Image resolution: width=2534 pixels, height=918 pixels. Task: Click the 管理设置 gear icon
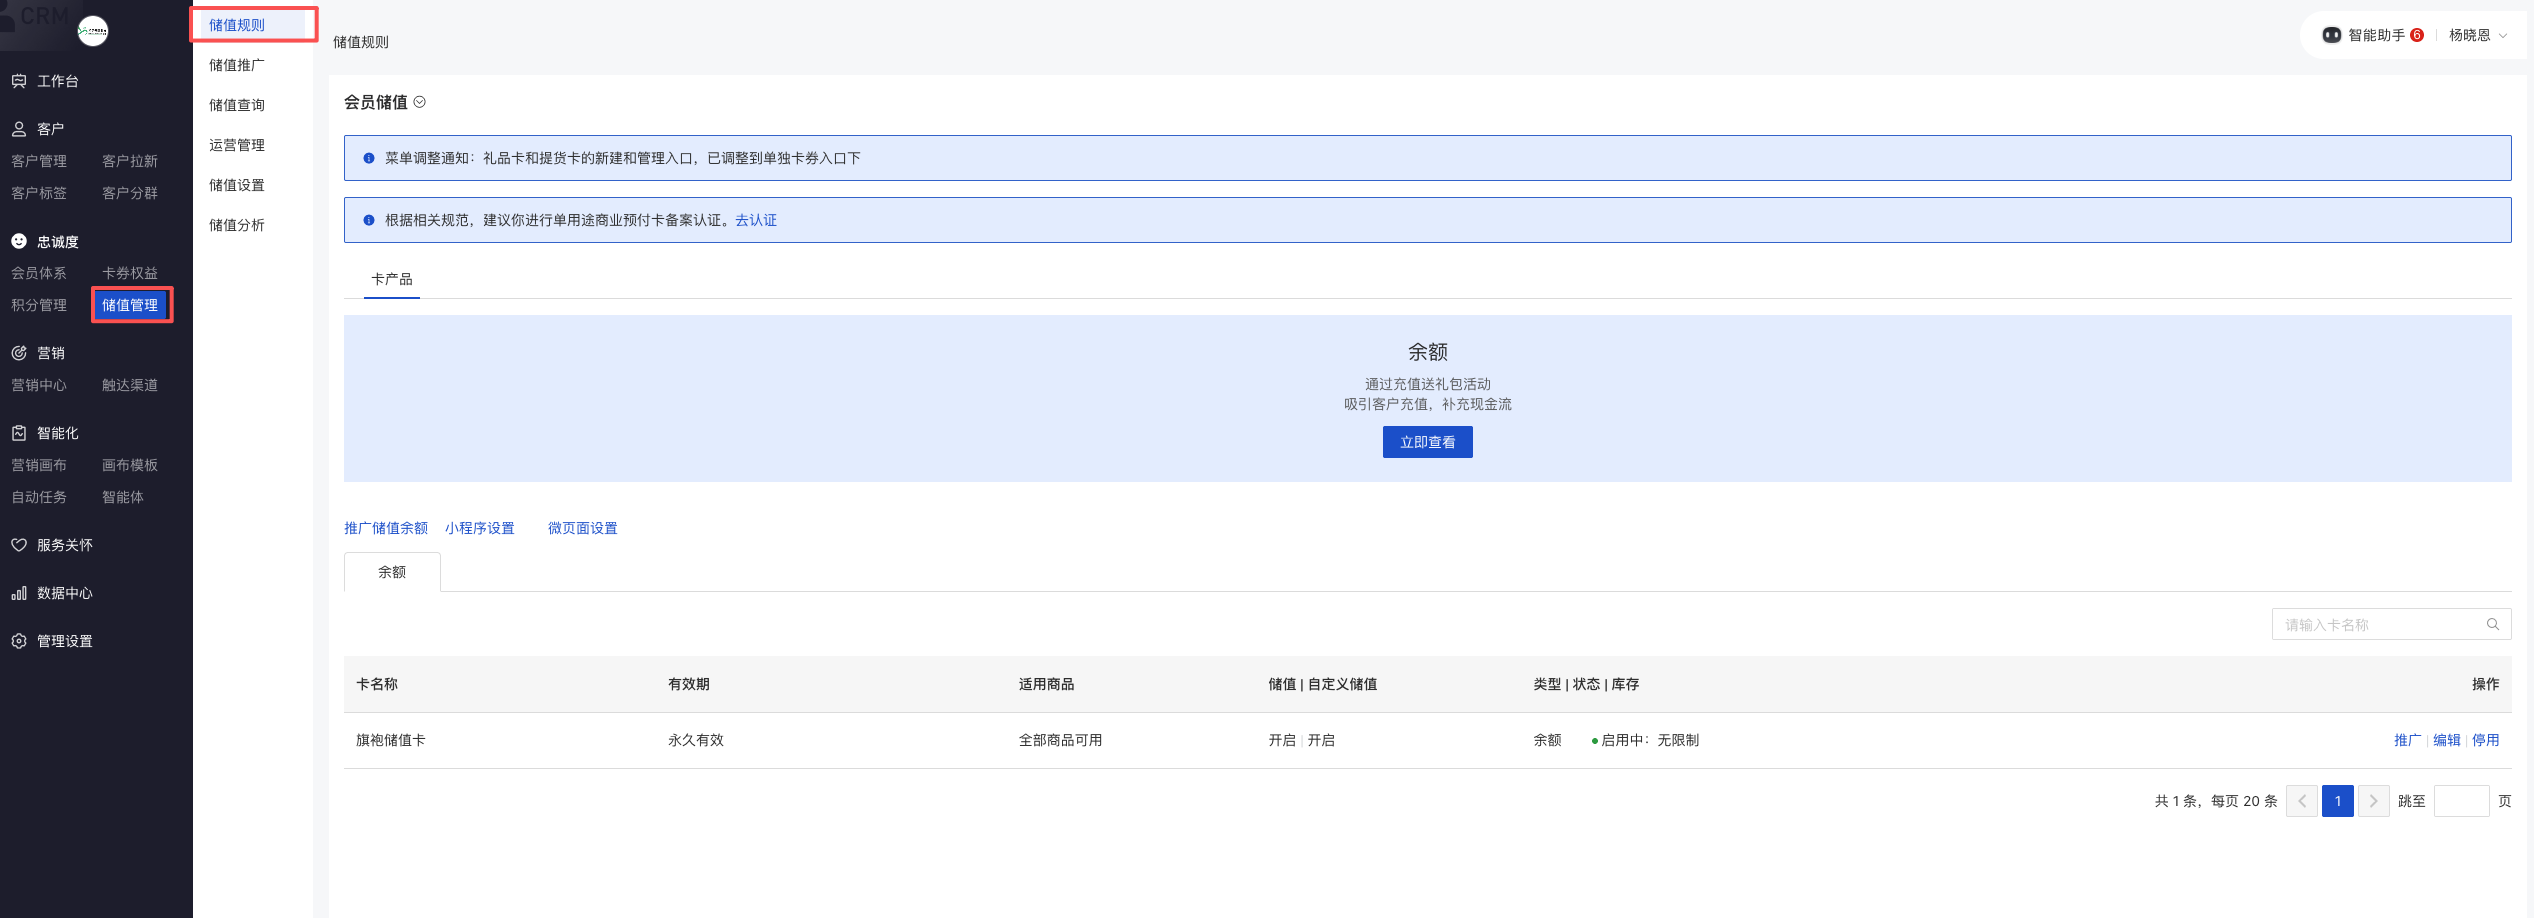[19, 641]
